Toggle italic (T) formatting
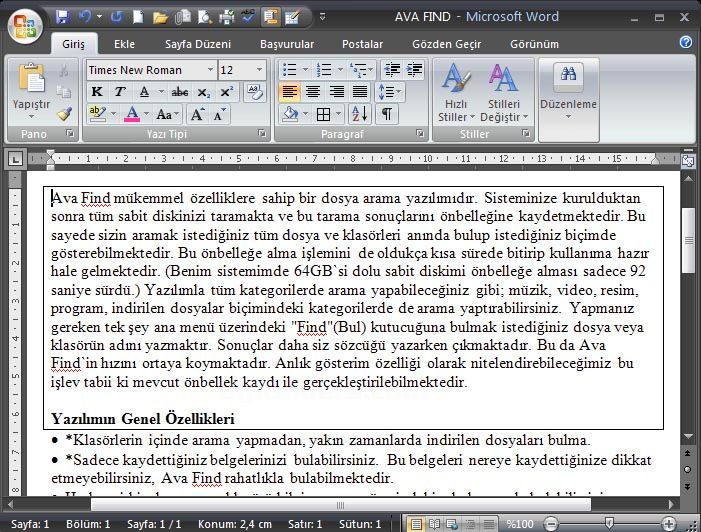This screenshot has width=701, height=532. 119,92
